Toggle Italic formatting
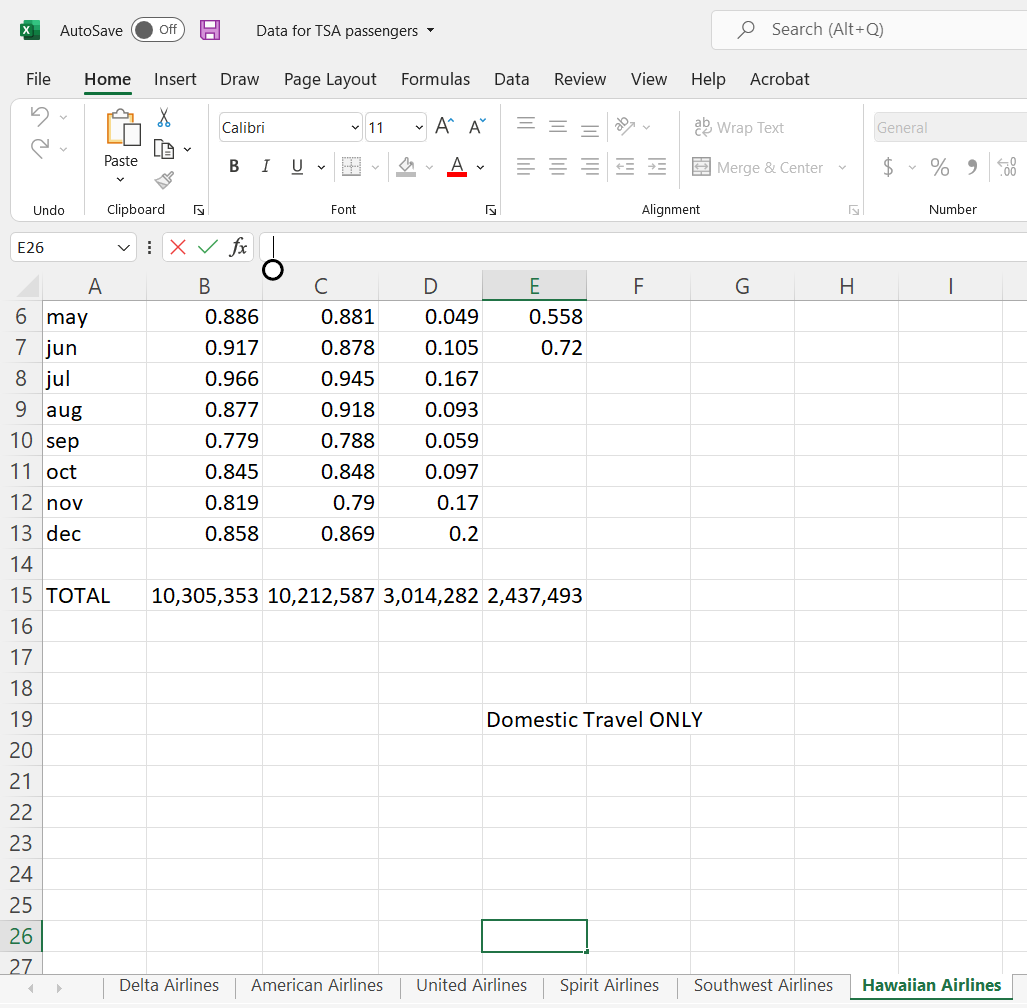Screen dimensions: 1027x1008 265,167
